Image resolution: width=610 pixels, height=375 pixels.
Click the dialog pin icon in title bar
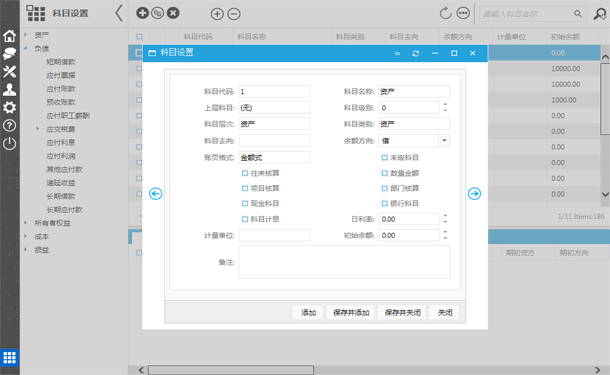(397, 53)
